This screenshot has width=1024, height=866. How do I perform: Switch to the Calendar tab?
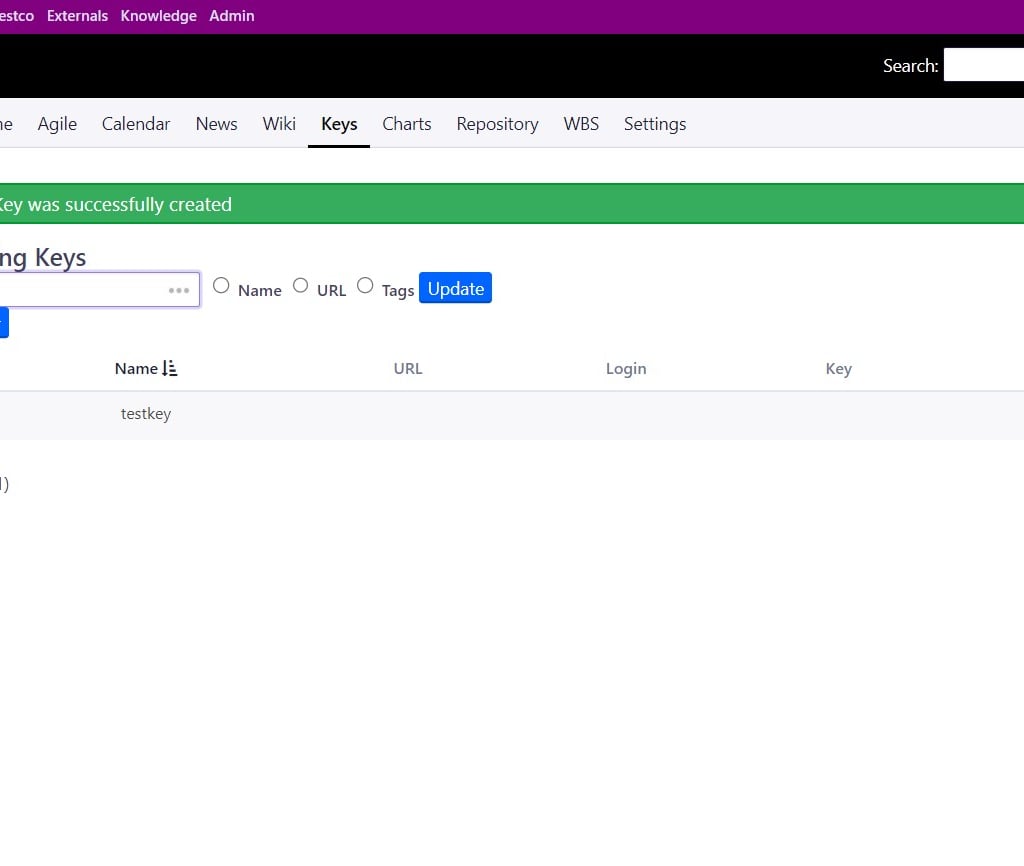click(136, 124)
